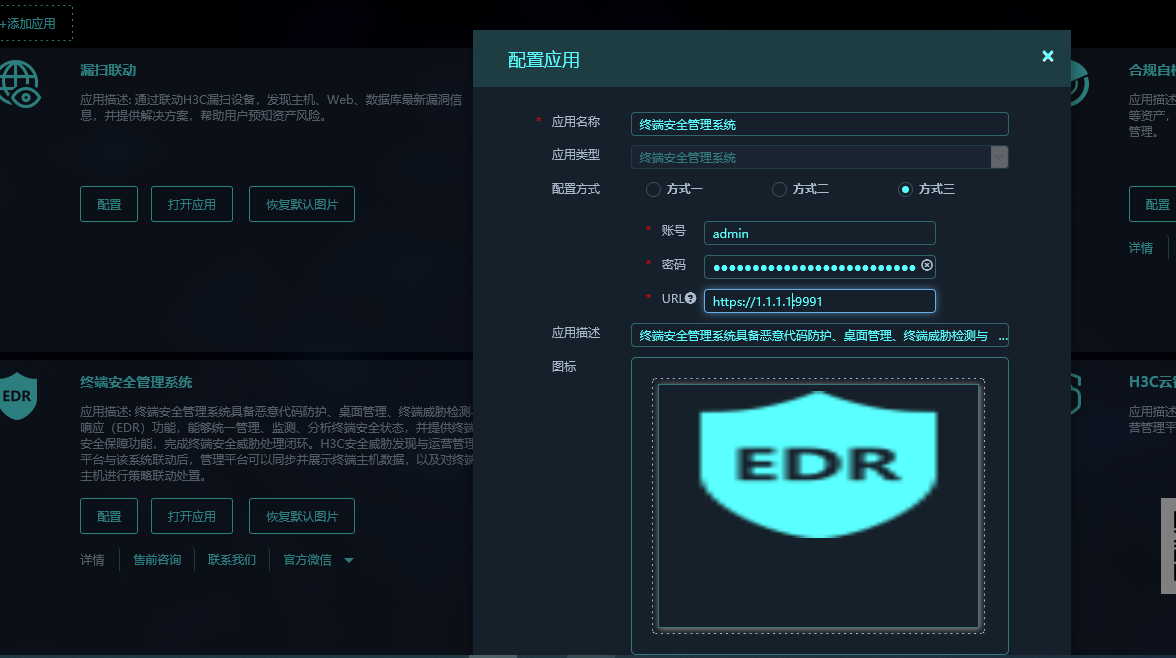The width and height of the screenshot is (1176, 658).
Task: Click the 应用名称 input field
Action: 820,124
